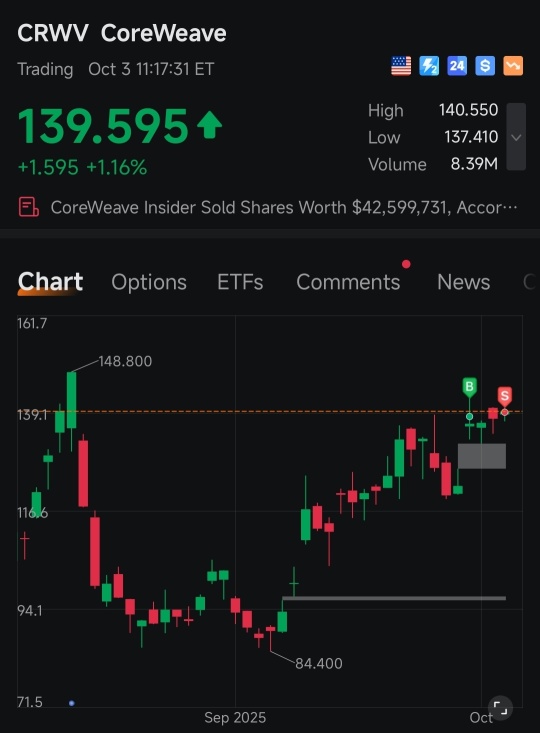Tap the High value 140.550

[468, 110]
